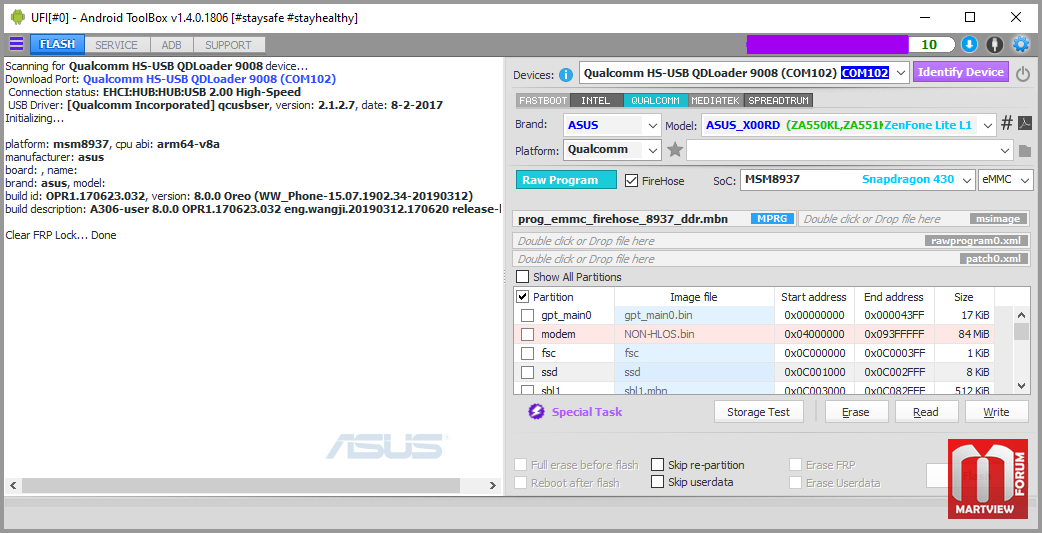Click the favorite star icon

[675, 150]
